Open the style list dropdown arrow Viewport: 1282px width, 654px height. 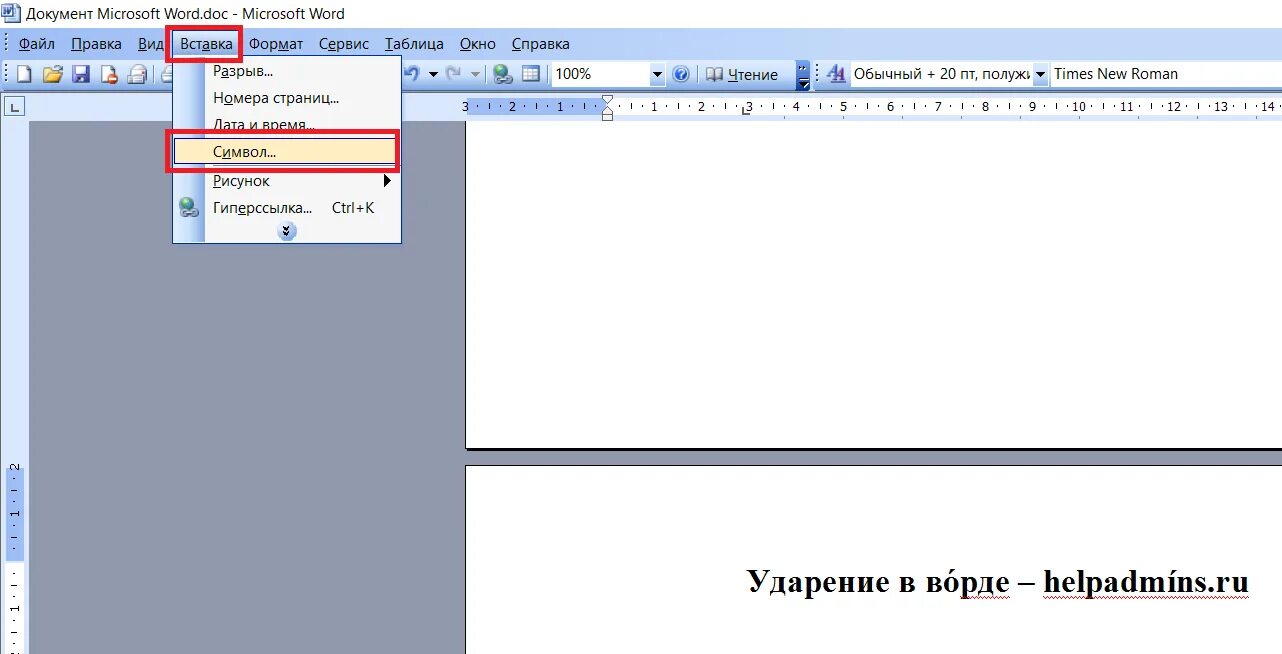[1040, 74]
